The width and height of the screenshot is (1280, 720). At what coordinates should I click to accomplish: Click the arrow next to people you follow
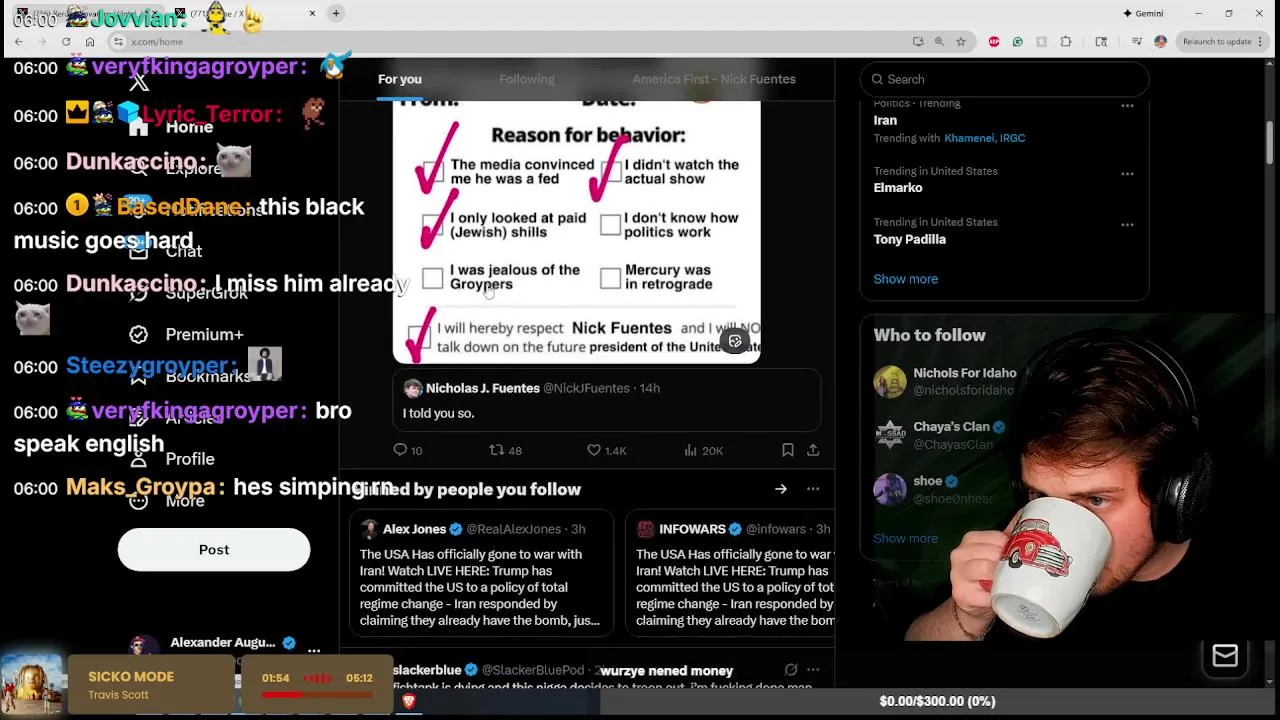click(781, 489)
